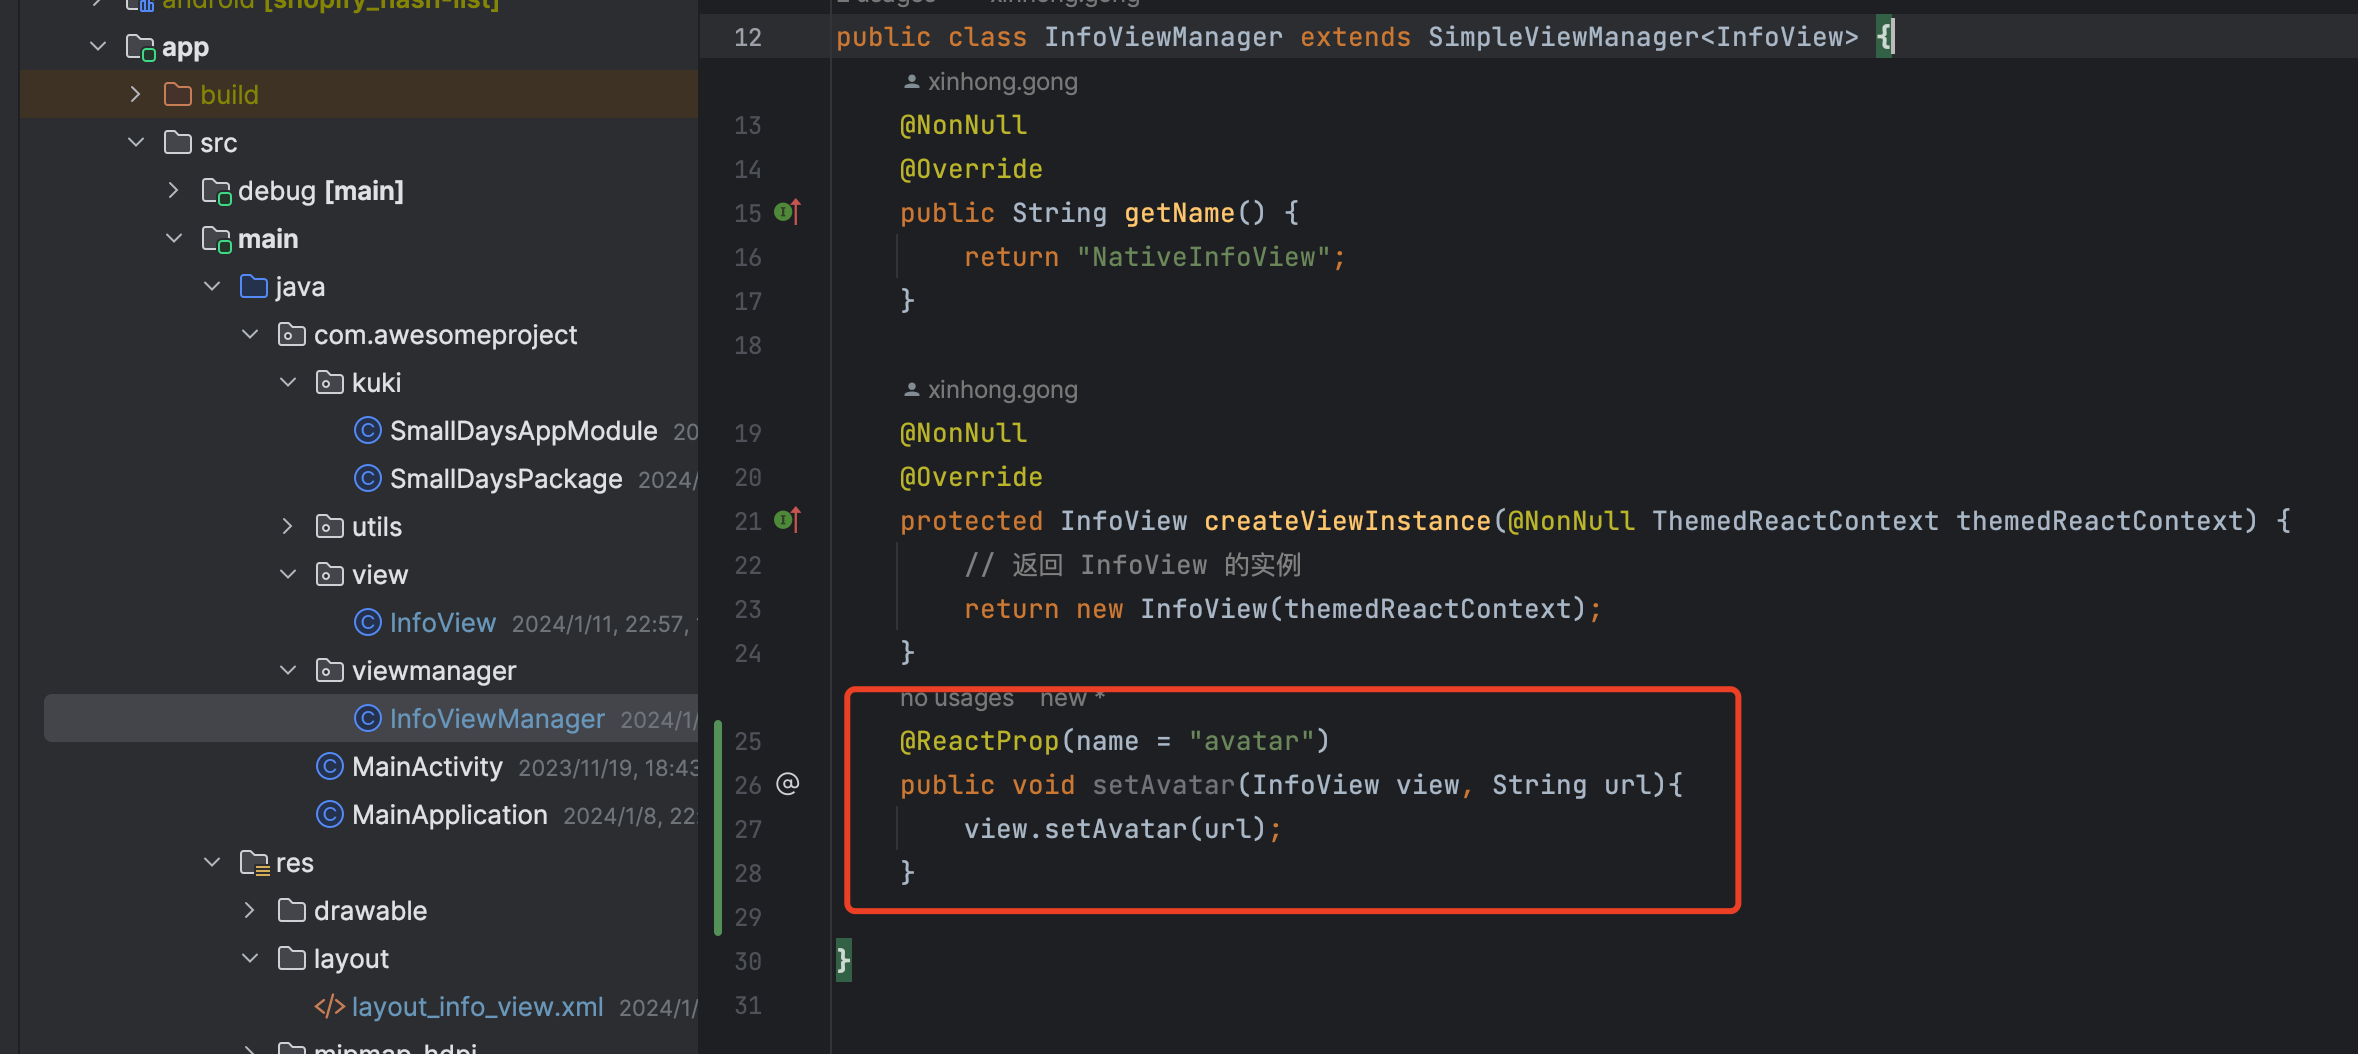
Task: Collapse the java folder chevron
Action: [212, 286]
